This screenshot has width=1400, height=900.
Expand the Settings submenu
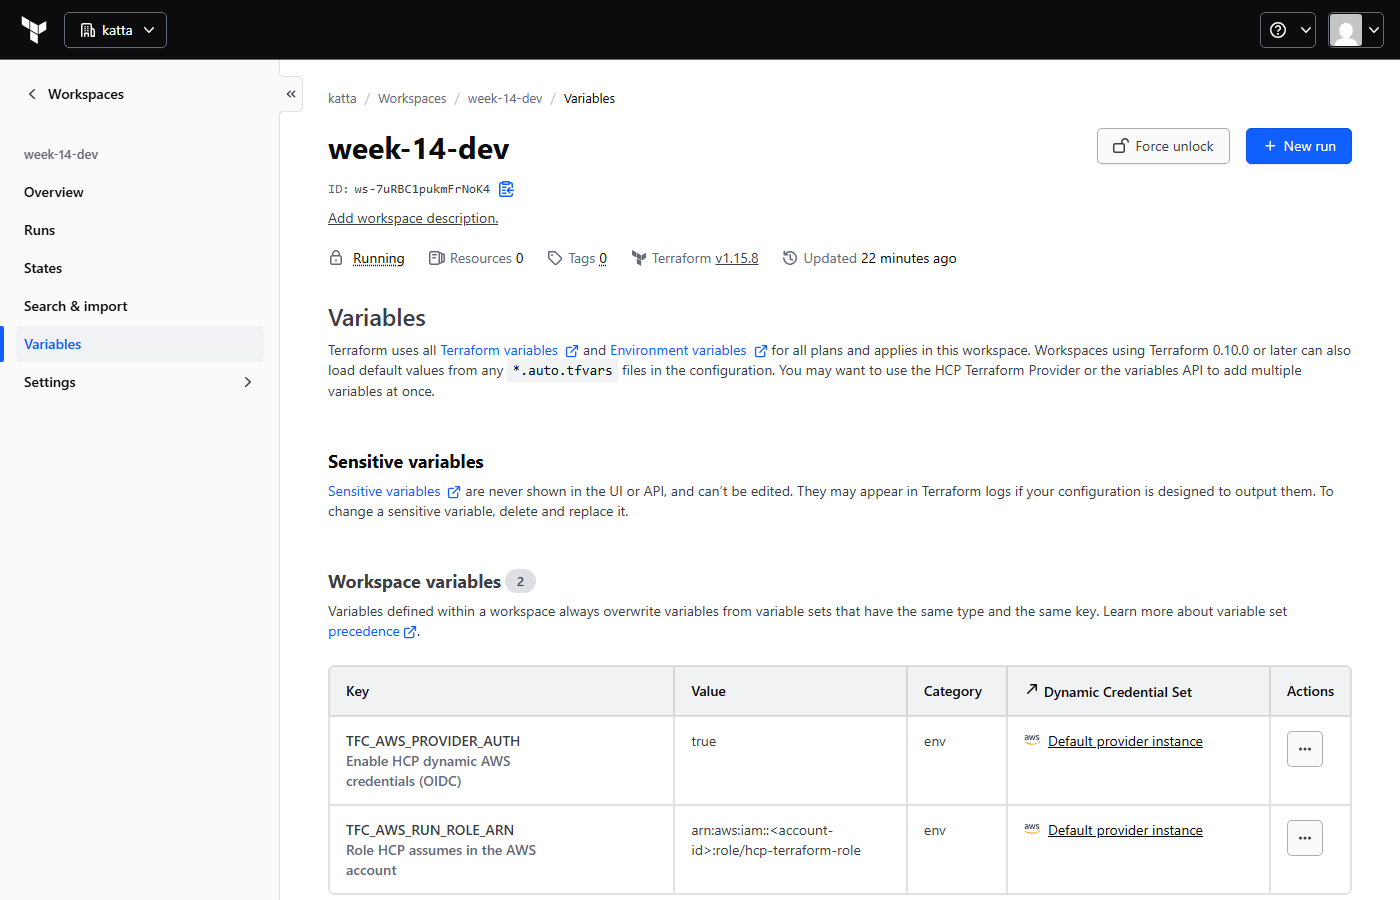(x=140, y=382)
